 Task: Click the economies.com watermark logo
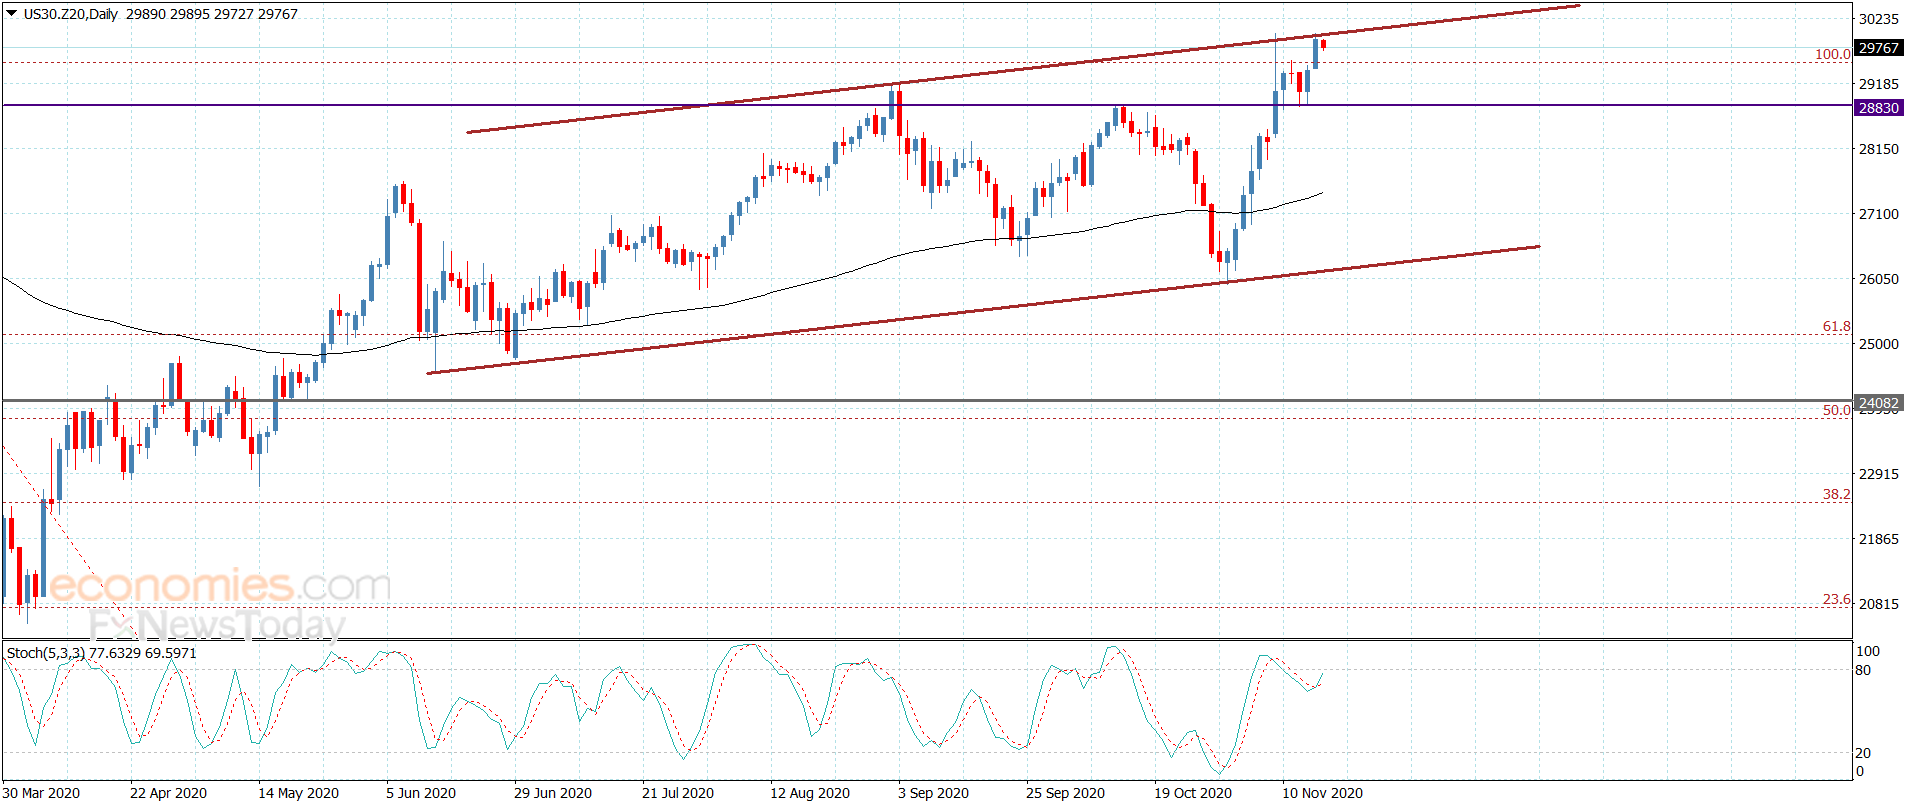point(220,586)
